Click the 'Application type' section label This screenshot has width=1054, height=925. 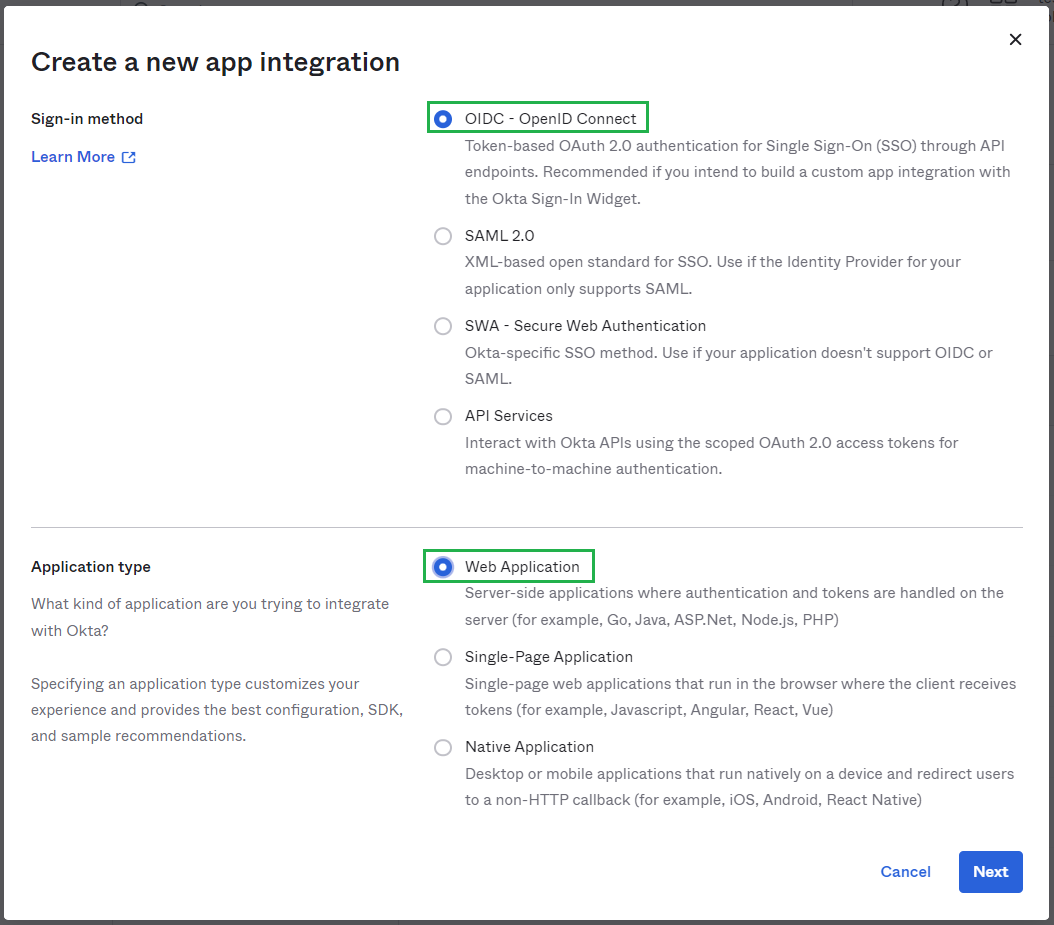(x=91, y=567)
